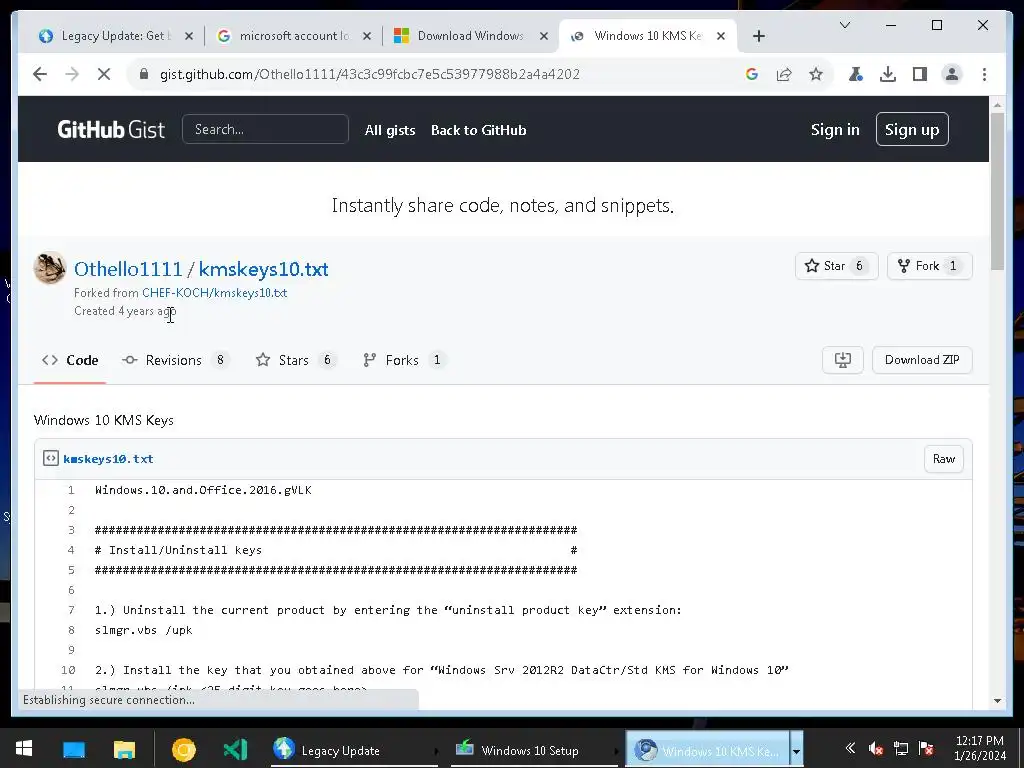The width and height of the screenshot is (1024, 768).
Task: Open File Explorer from taskbar
Action: coord(124,749)
